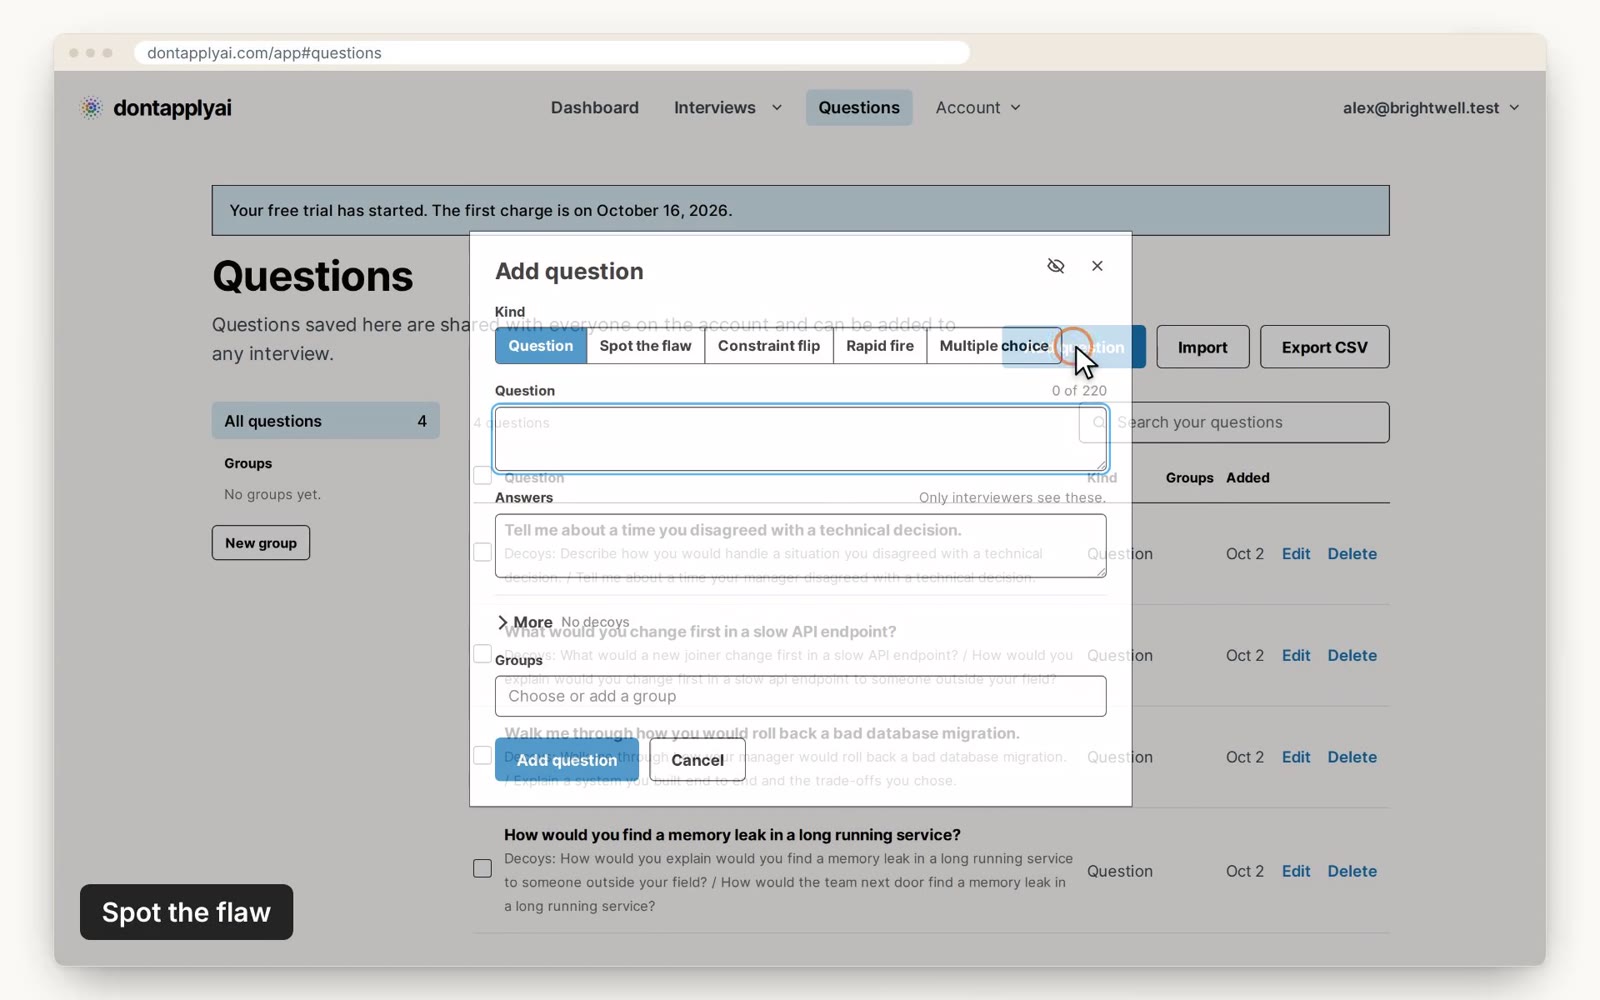This screenshot has width=1600, height=1000.
Task: Edit the database migration question
Action: [x=1296, y=758]
